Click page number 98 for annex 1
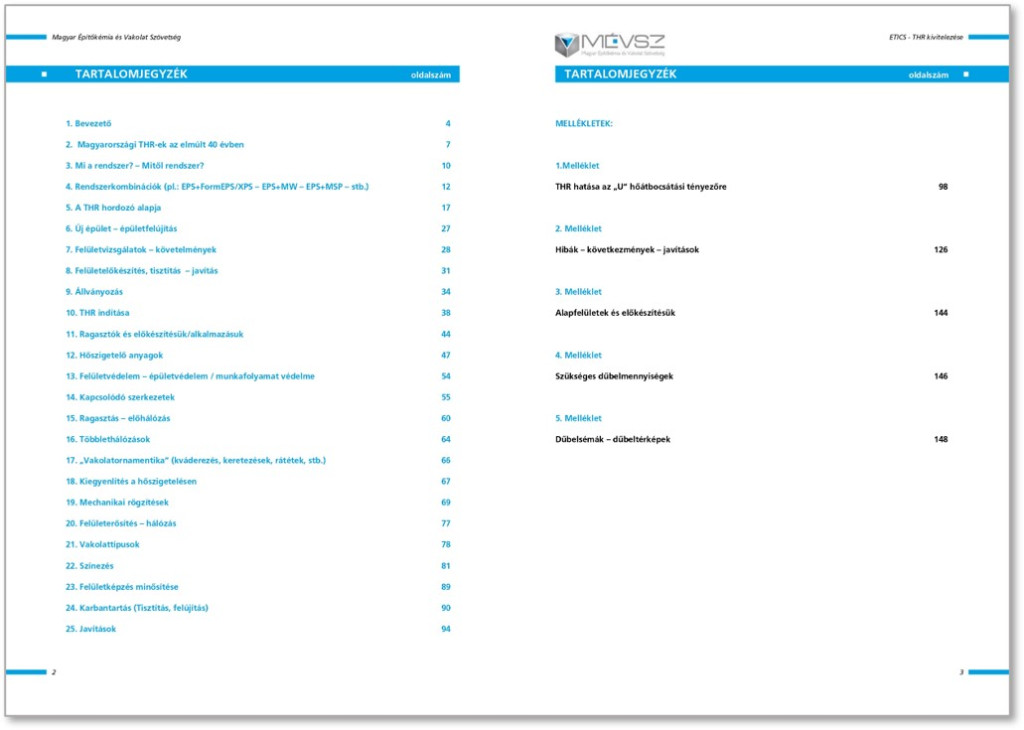This screenshot has height=730, width=1024. pos(943,187)
